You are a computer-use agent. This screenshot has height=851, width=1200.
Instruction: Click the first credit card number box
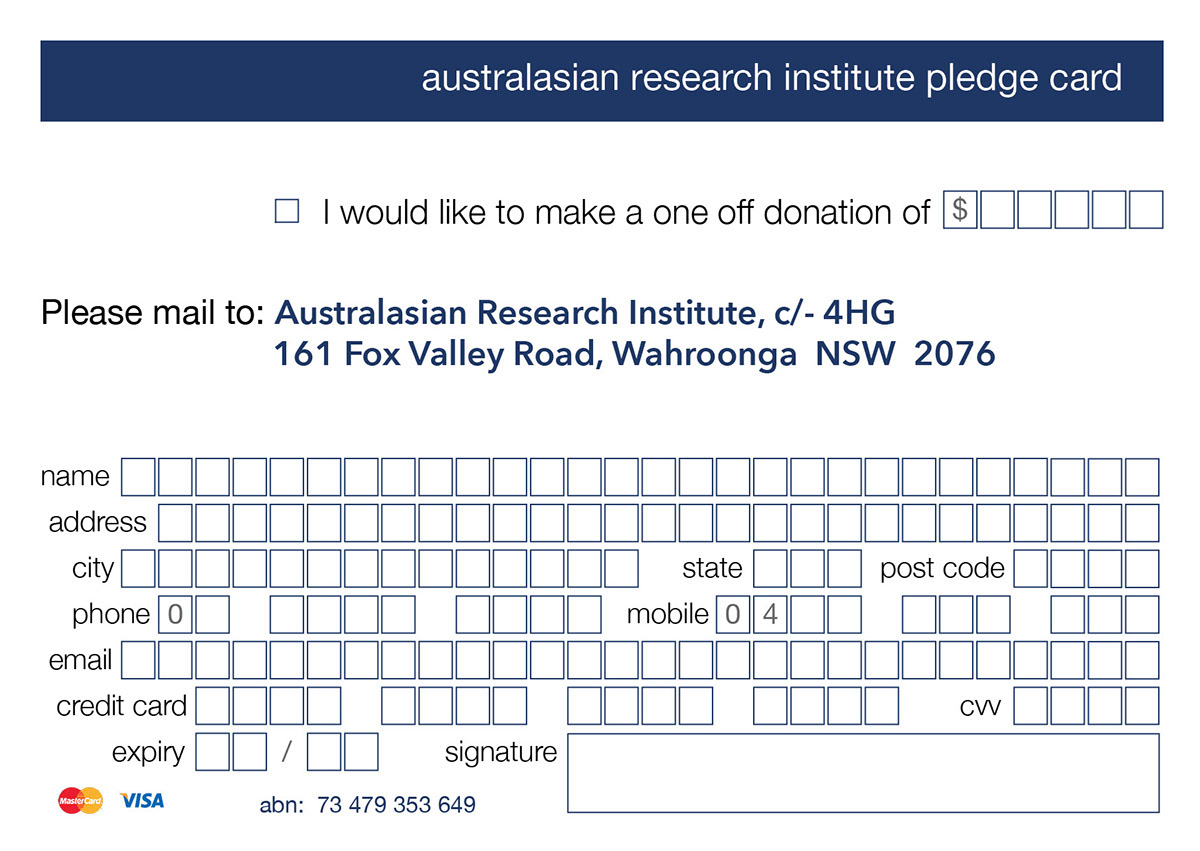pos(212,706)
